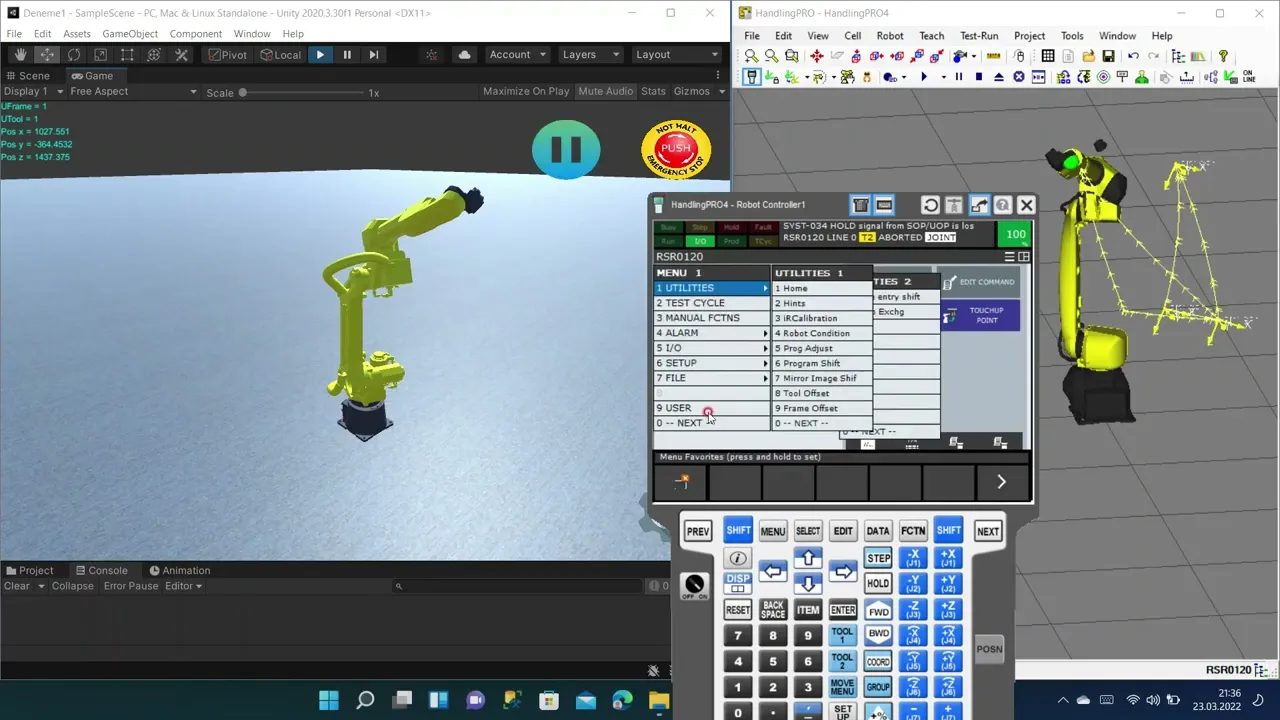The height and width of the screenshot is (720, 1280).
Task: Toggle Gizmos in Game view
Action: [x=691, y=91]
